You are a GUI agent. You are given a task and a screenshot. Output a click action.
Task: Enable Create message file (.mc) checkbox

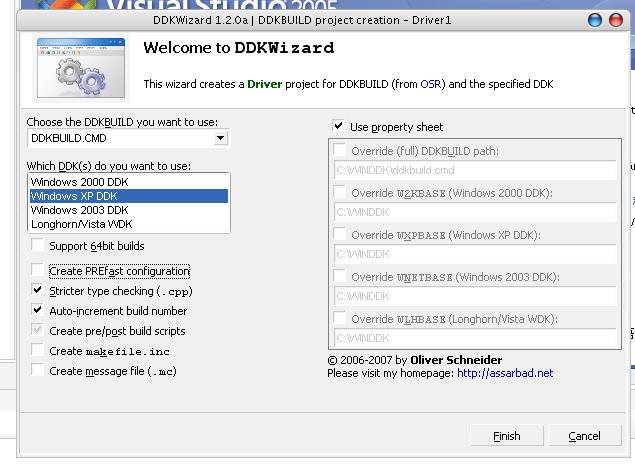tap(38, 370)
